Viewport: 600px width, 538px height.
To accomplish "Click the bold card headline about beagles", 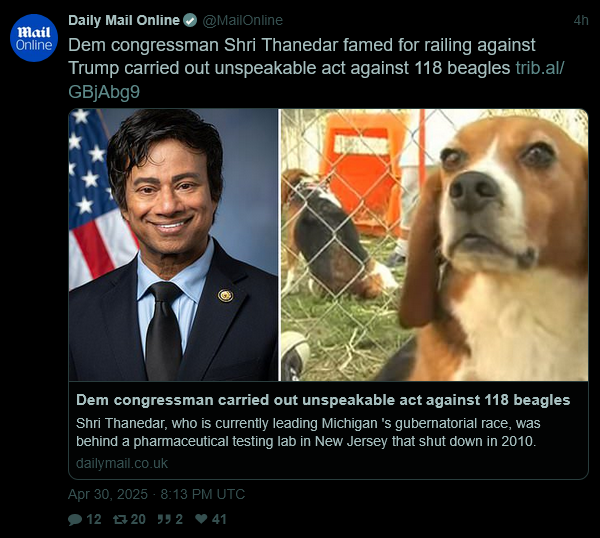I will (x=323, y=400).
